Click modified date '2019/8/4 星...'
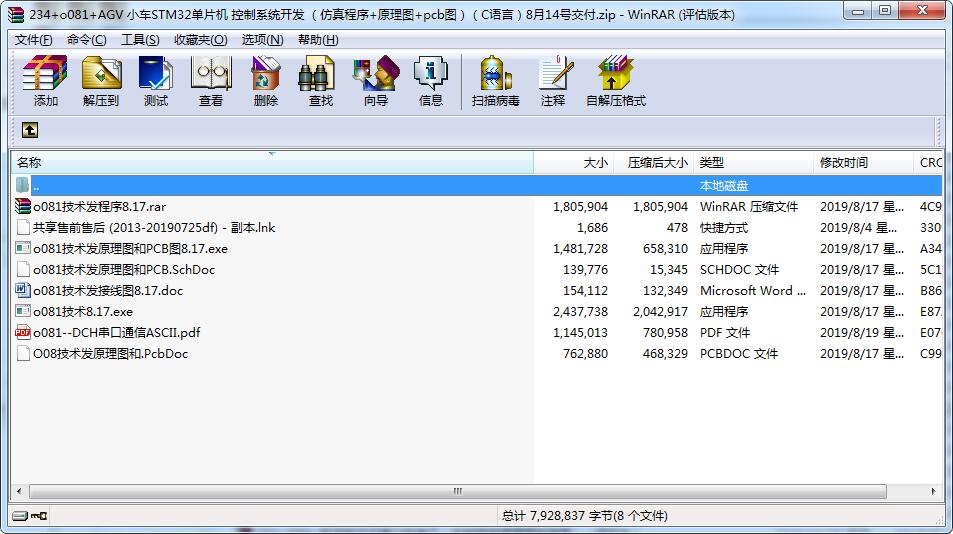Viewport: 953px width, 534px height. pyautogui.click(x=858, y=227)
